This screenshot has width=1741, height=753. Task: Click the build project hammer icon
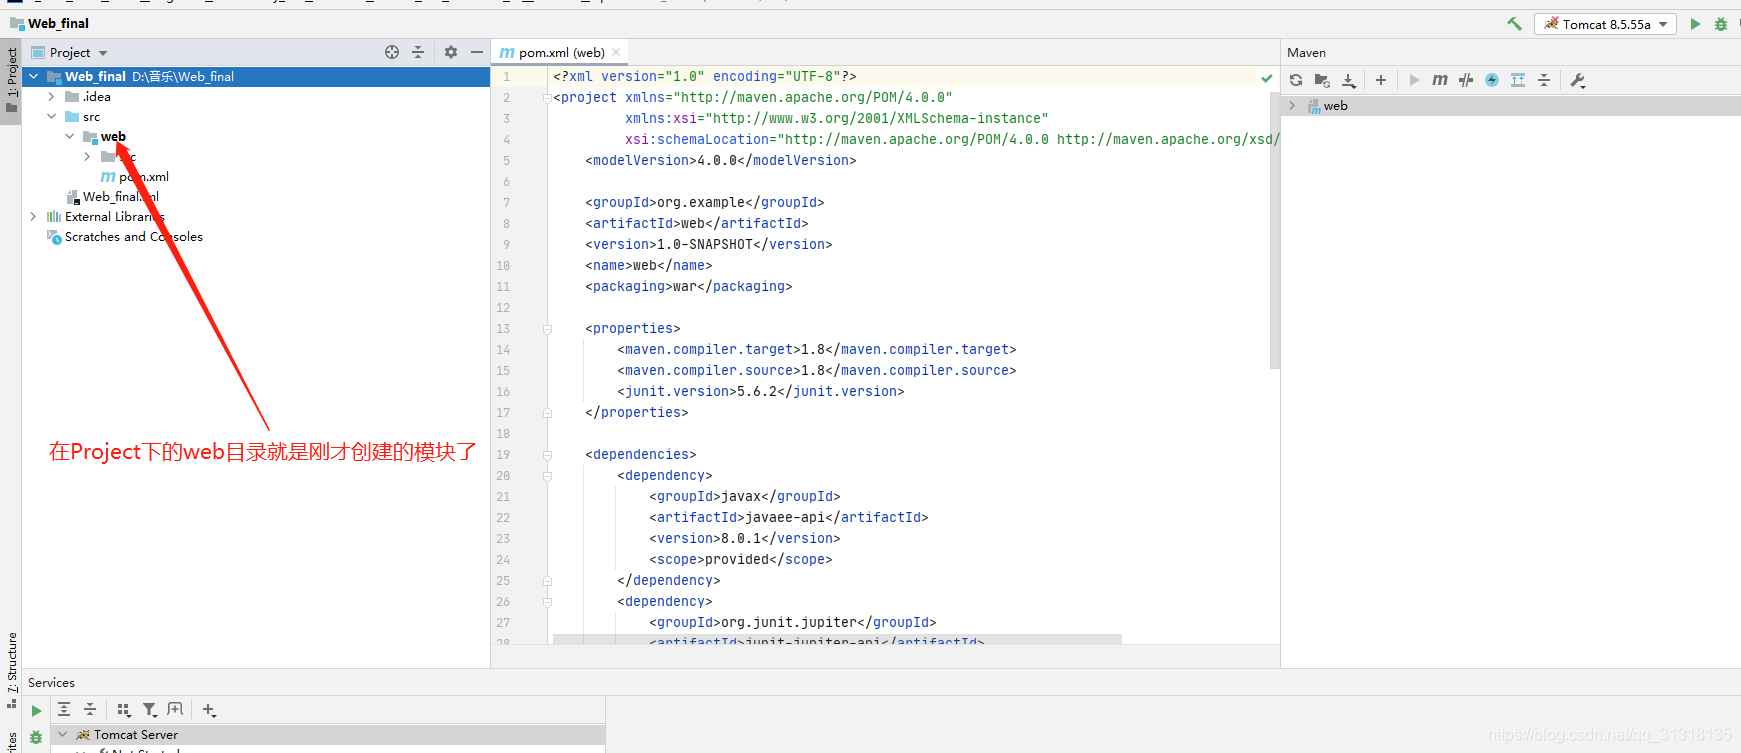click(x=1514, y=24)
